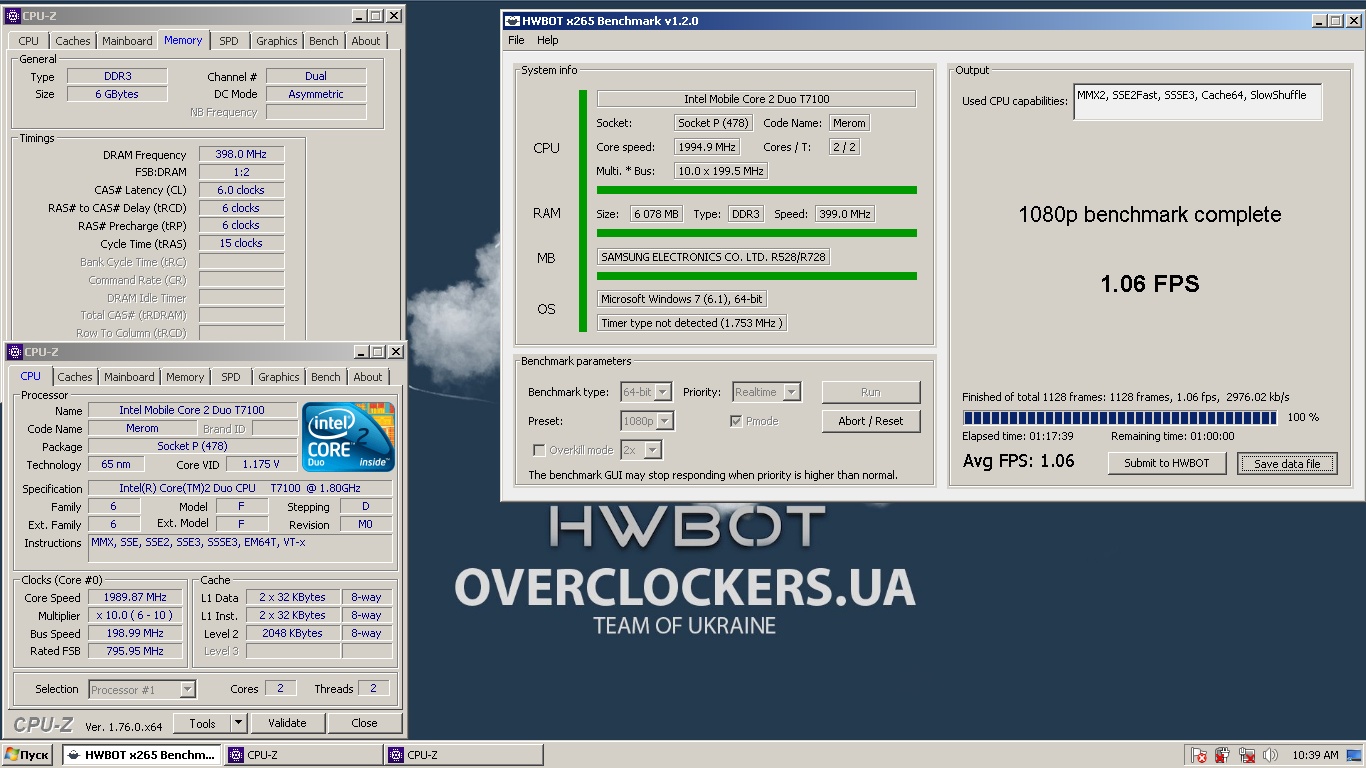Click the Technology 65 nm value
The image size is (1366, 768).
[x=116, y=464]
